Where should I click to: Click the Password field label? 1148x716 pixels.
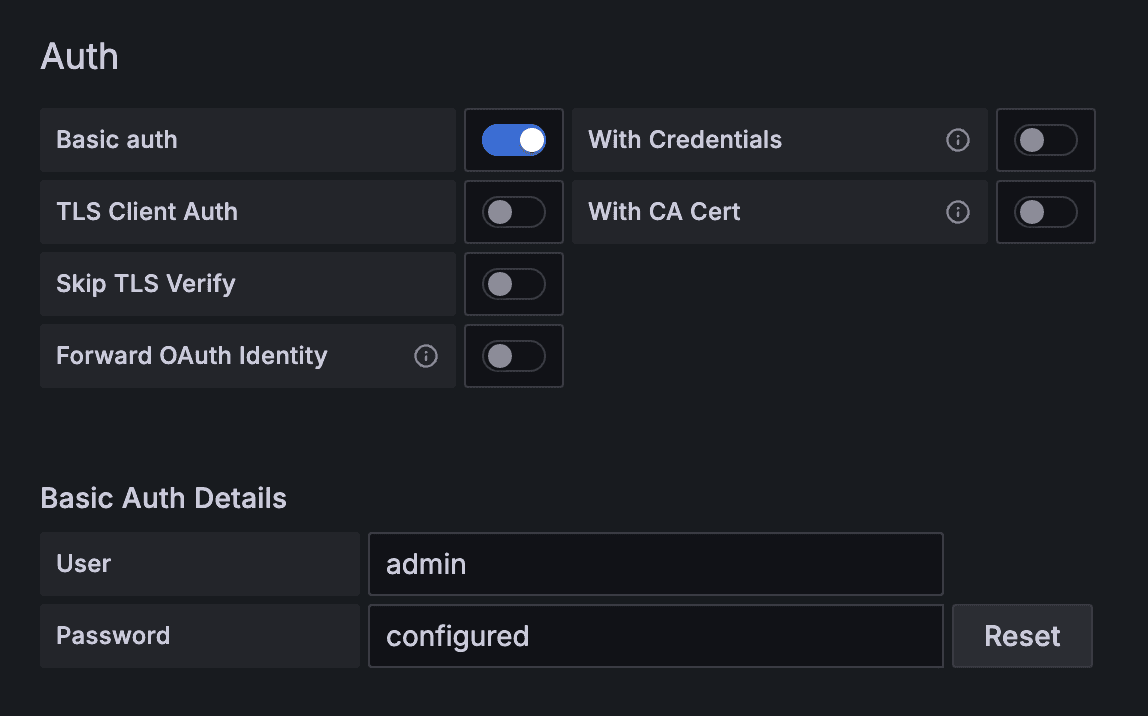click(x=113, y=635)
